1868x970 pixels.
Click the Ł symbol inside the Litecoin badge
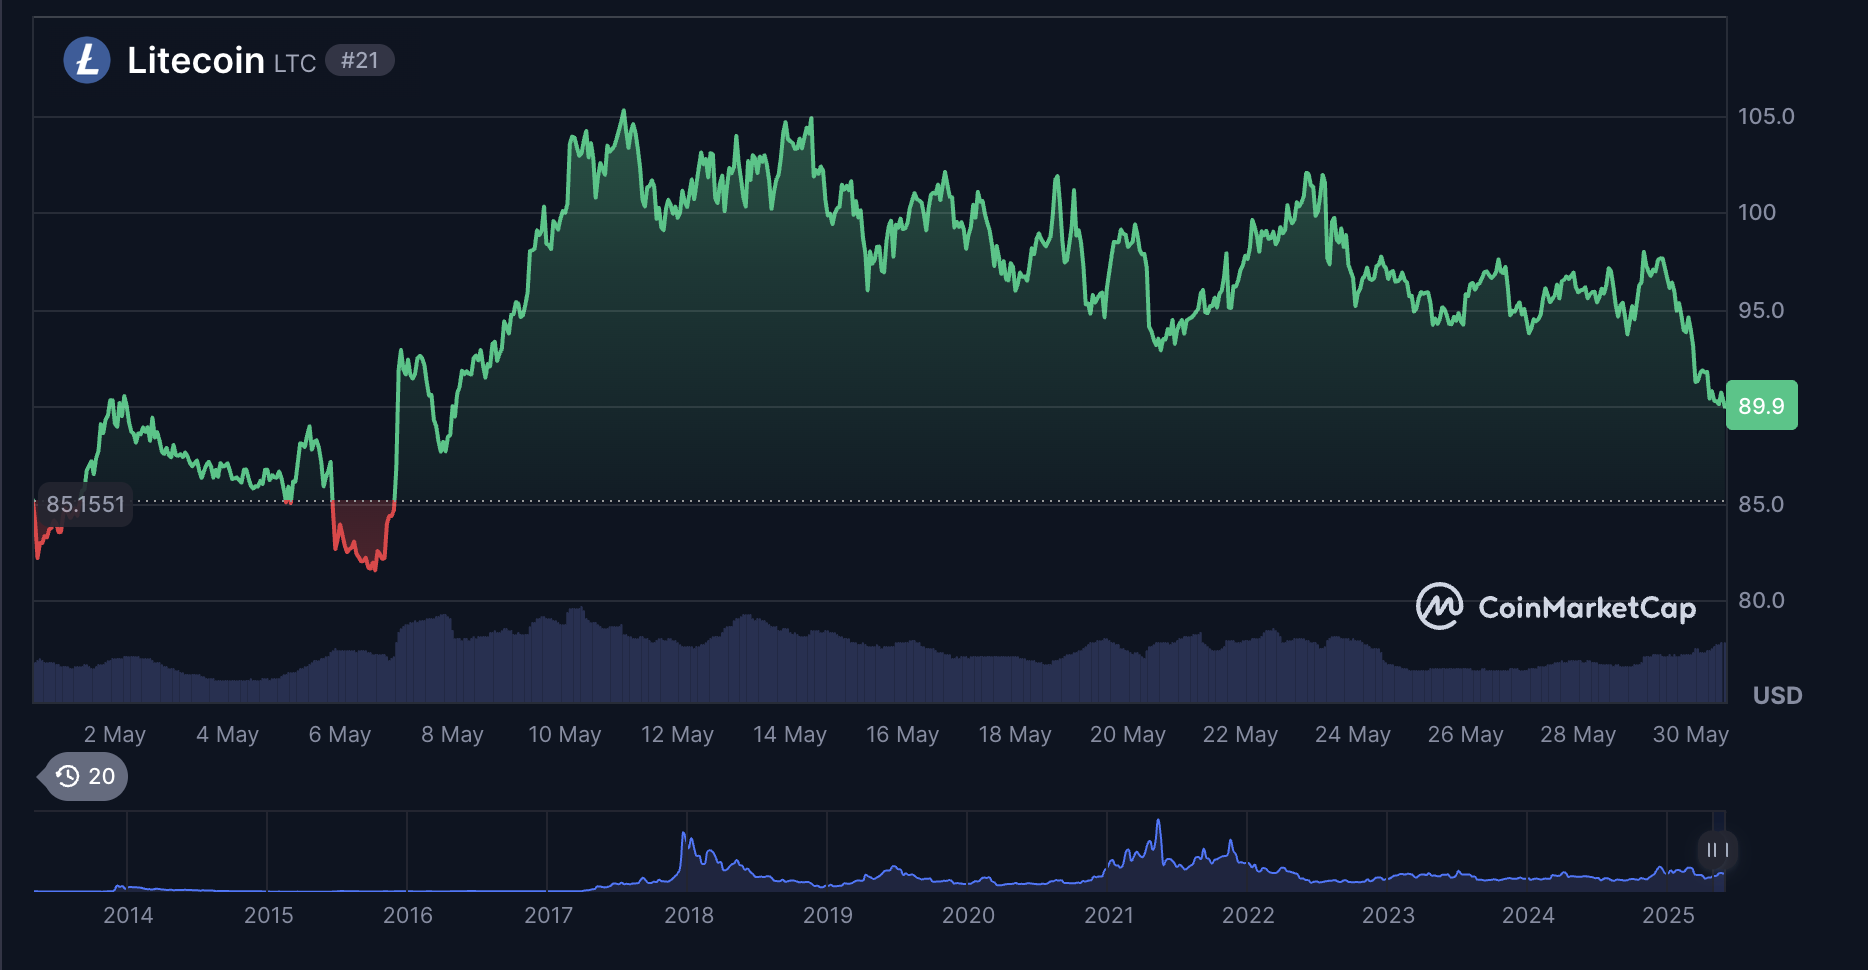point(87,60)
